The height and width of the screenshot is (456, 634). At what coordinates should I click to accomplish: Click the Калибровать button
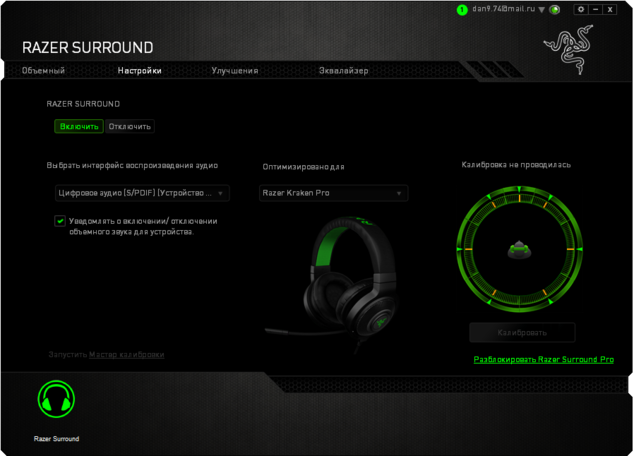pyautogui.click(x=522, y=333)
